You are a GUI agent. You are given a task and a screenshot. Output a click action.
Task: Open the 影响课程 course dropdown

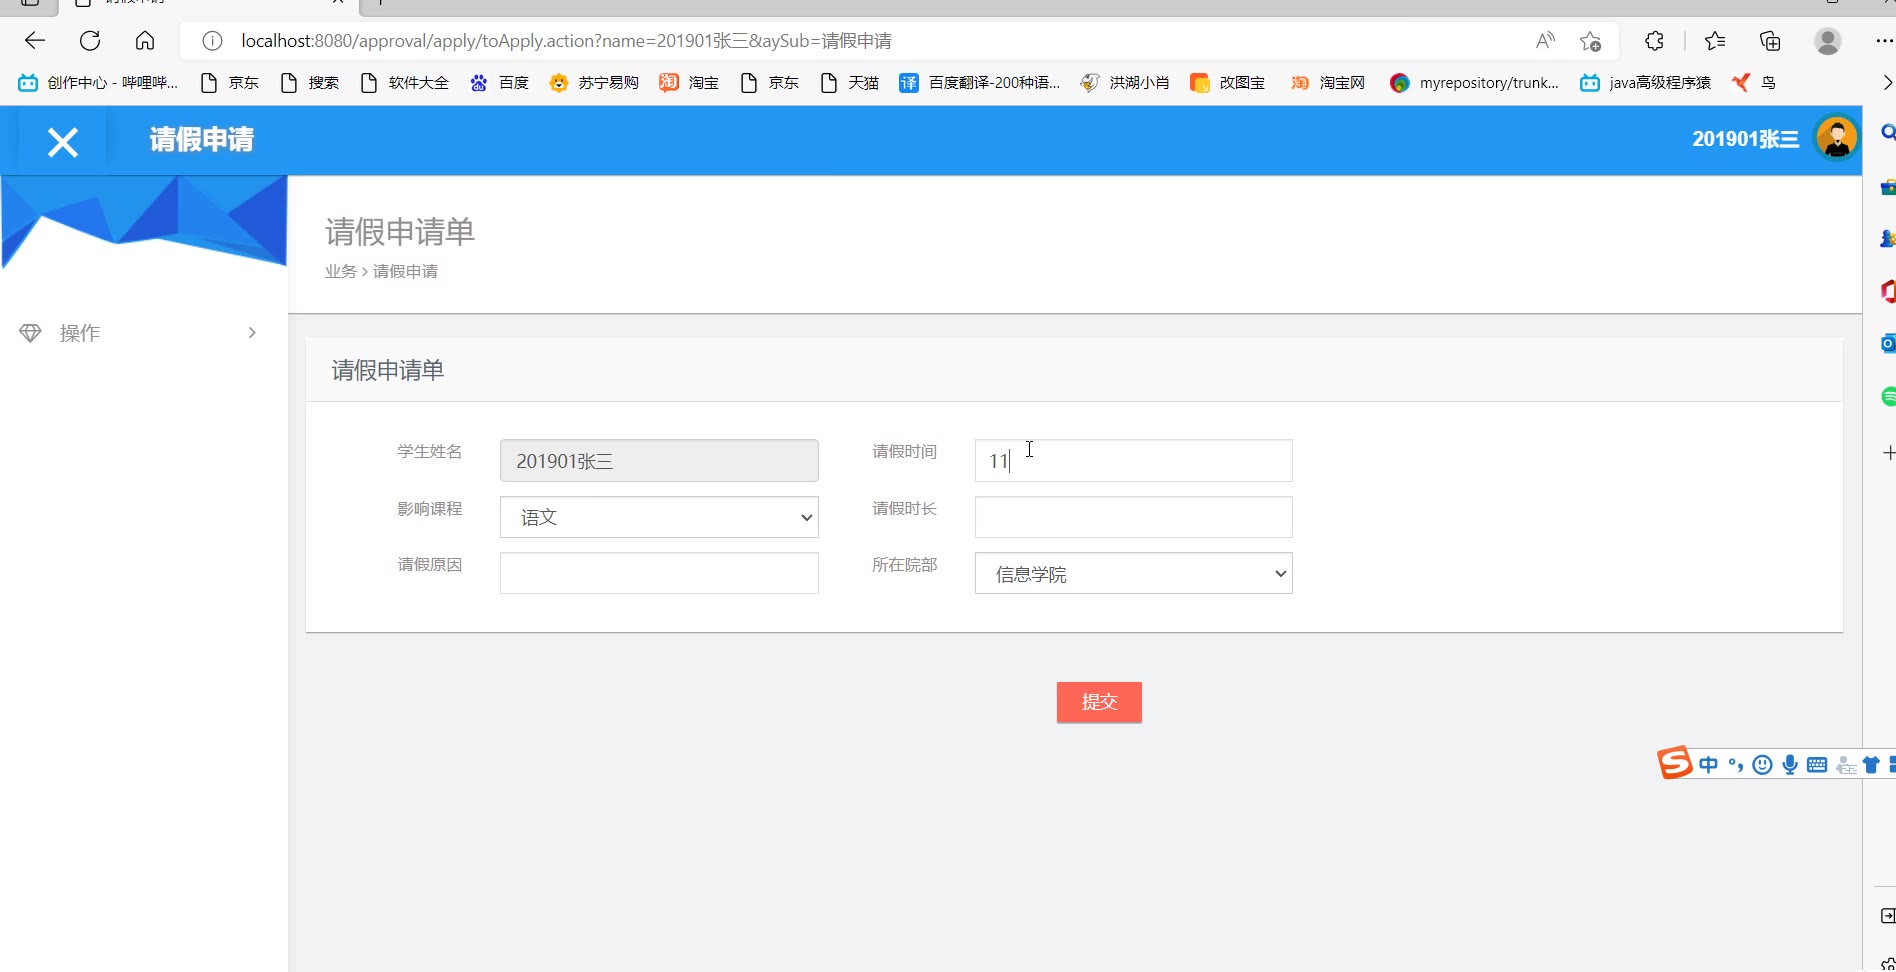click(659, 517)
